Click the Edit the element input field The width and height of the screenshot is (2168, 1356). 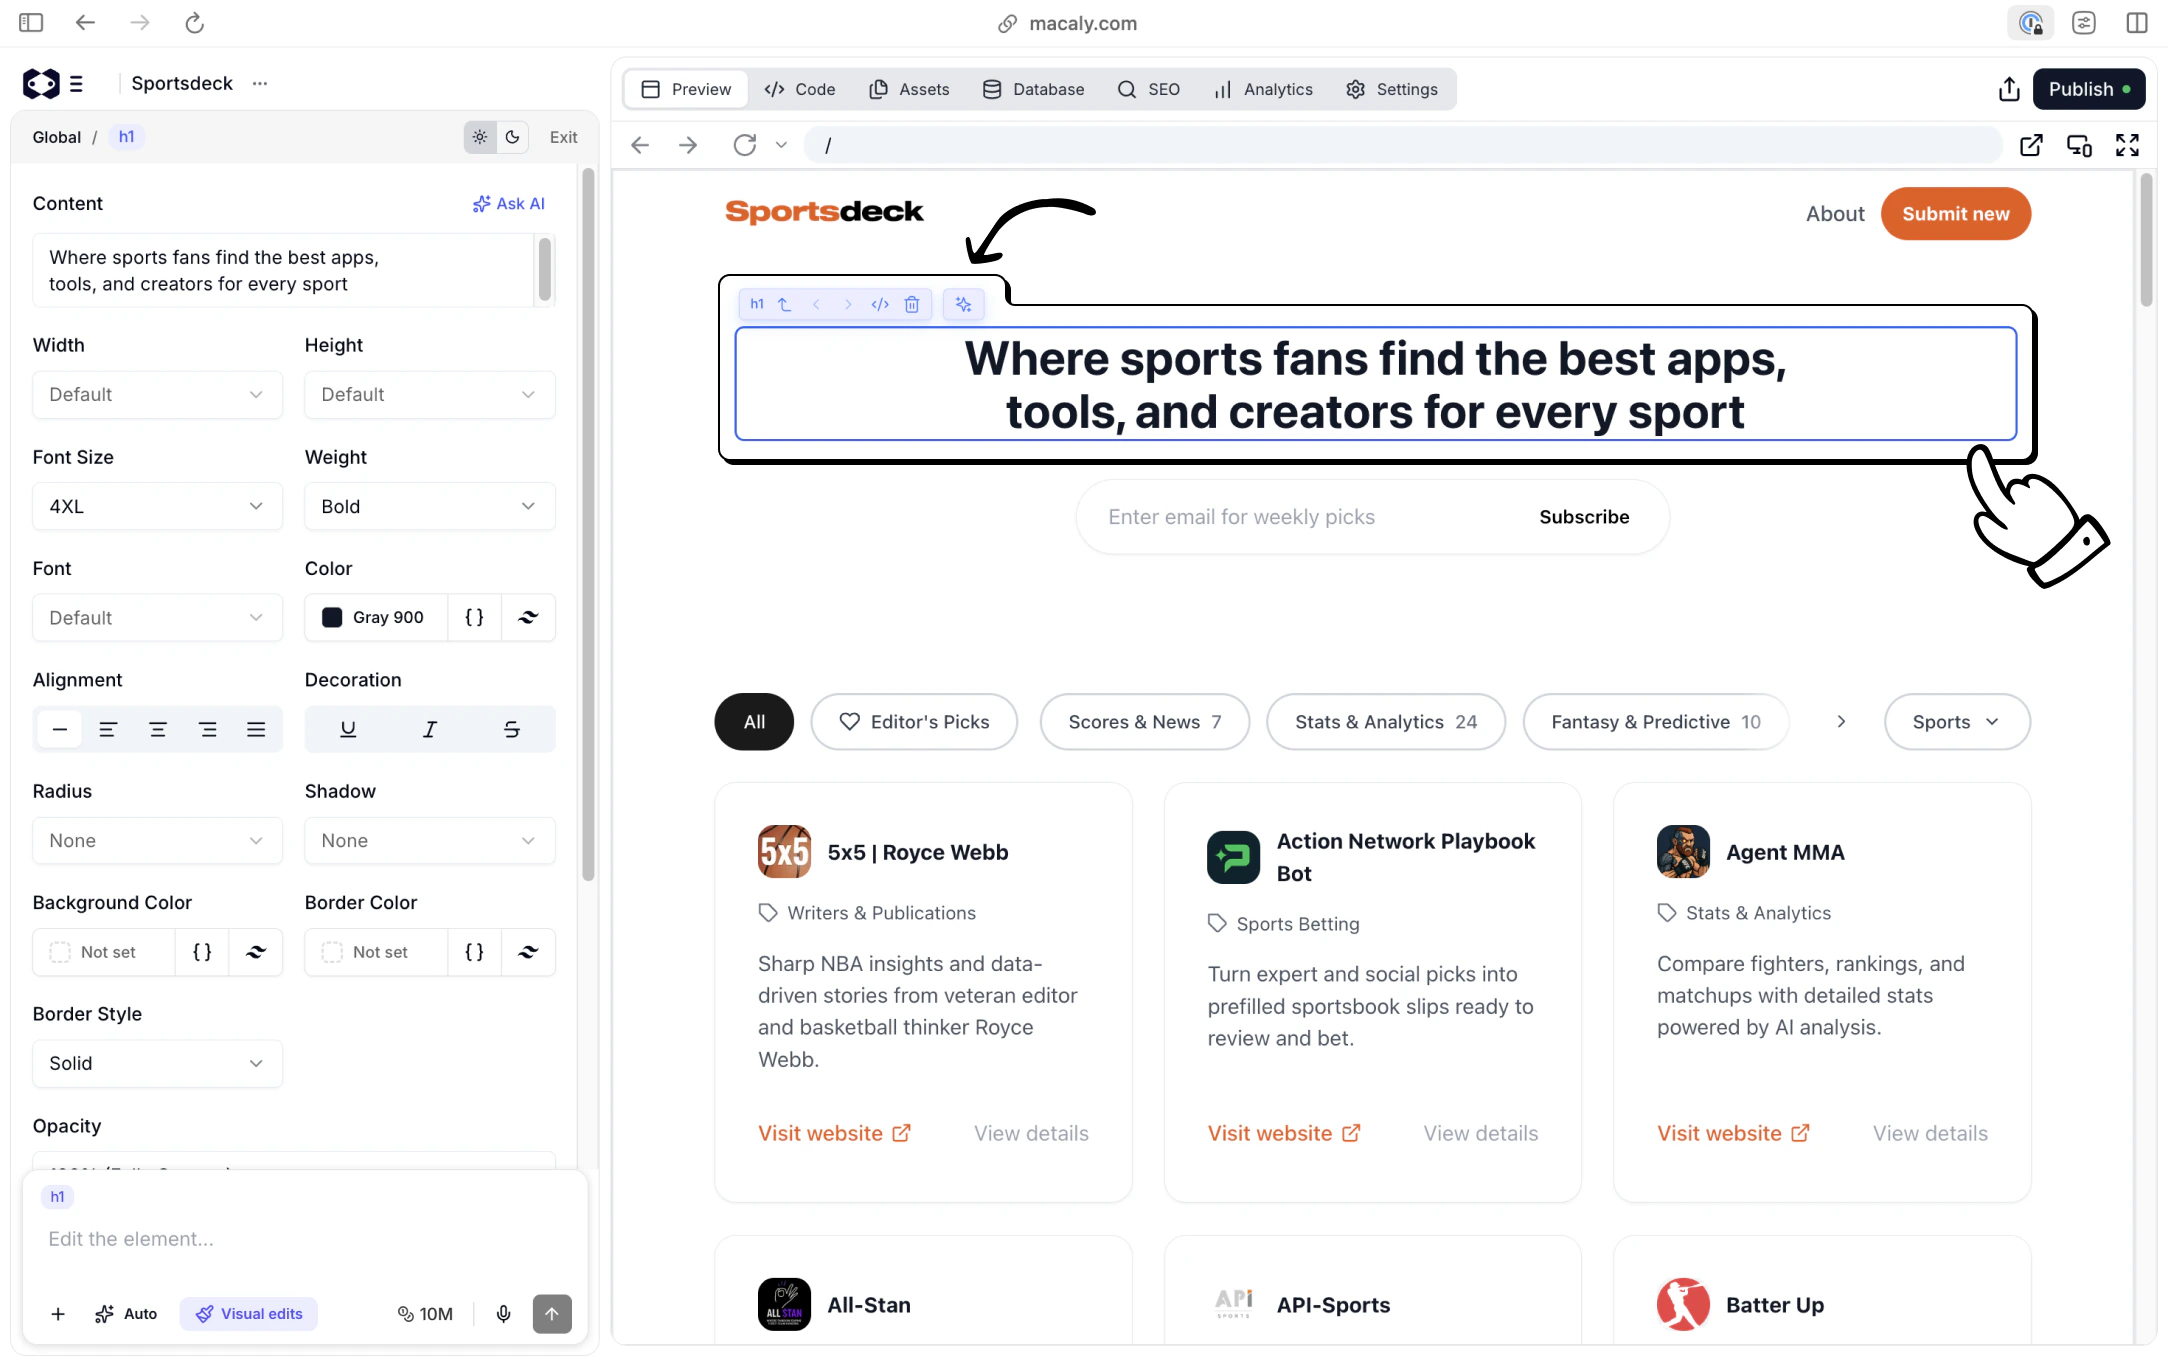(x=300, y=1238)
